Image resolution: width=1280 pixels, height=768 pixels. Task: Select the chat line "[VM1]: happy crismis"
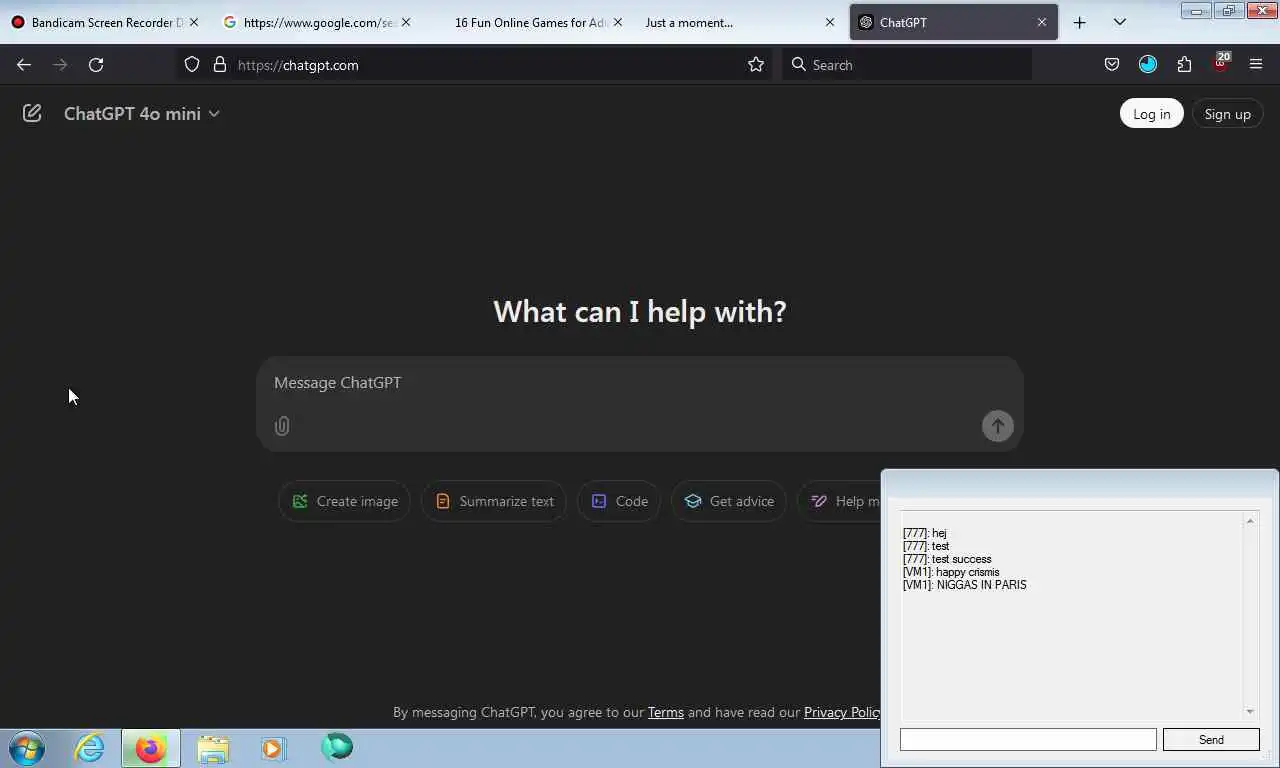point(951,573)
